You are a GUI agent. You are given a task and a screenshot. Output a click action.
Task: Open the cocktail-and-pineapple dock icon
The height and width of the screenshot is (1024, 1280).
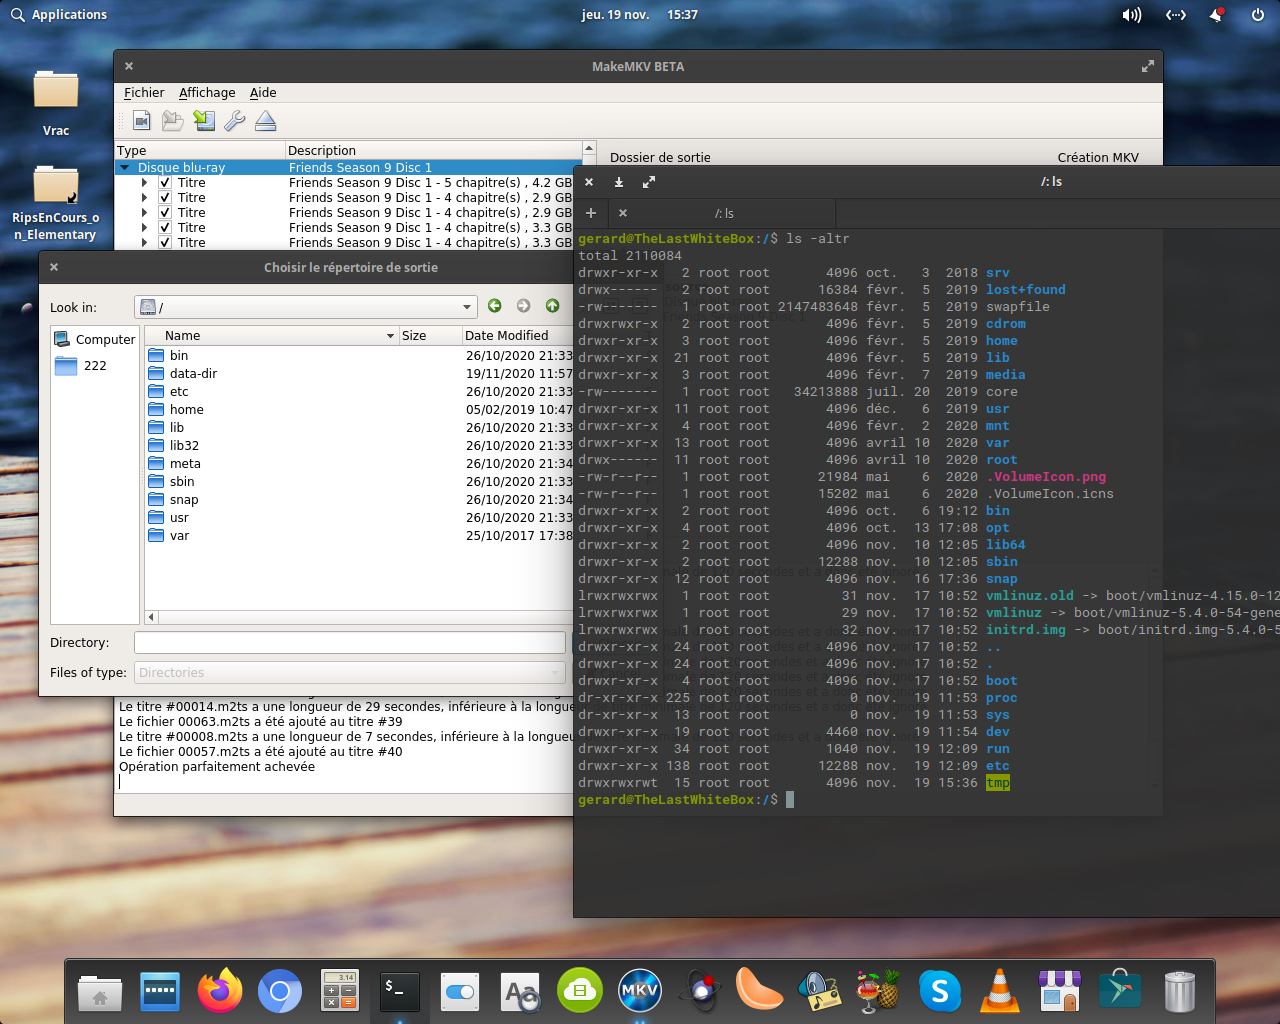click(x=880, y=991)
